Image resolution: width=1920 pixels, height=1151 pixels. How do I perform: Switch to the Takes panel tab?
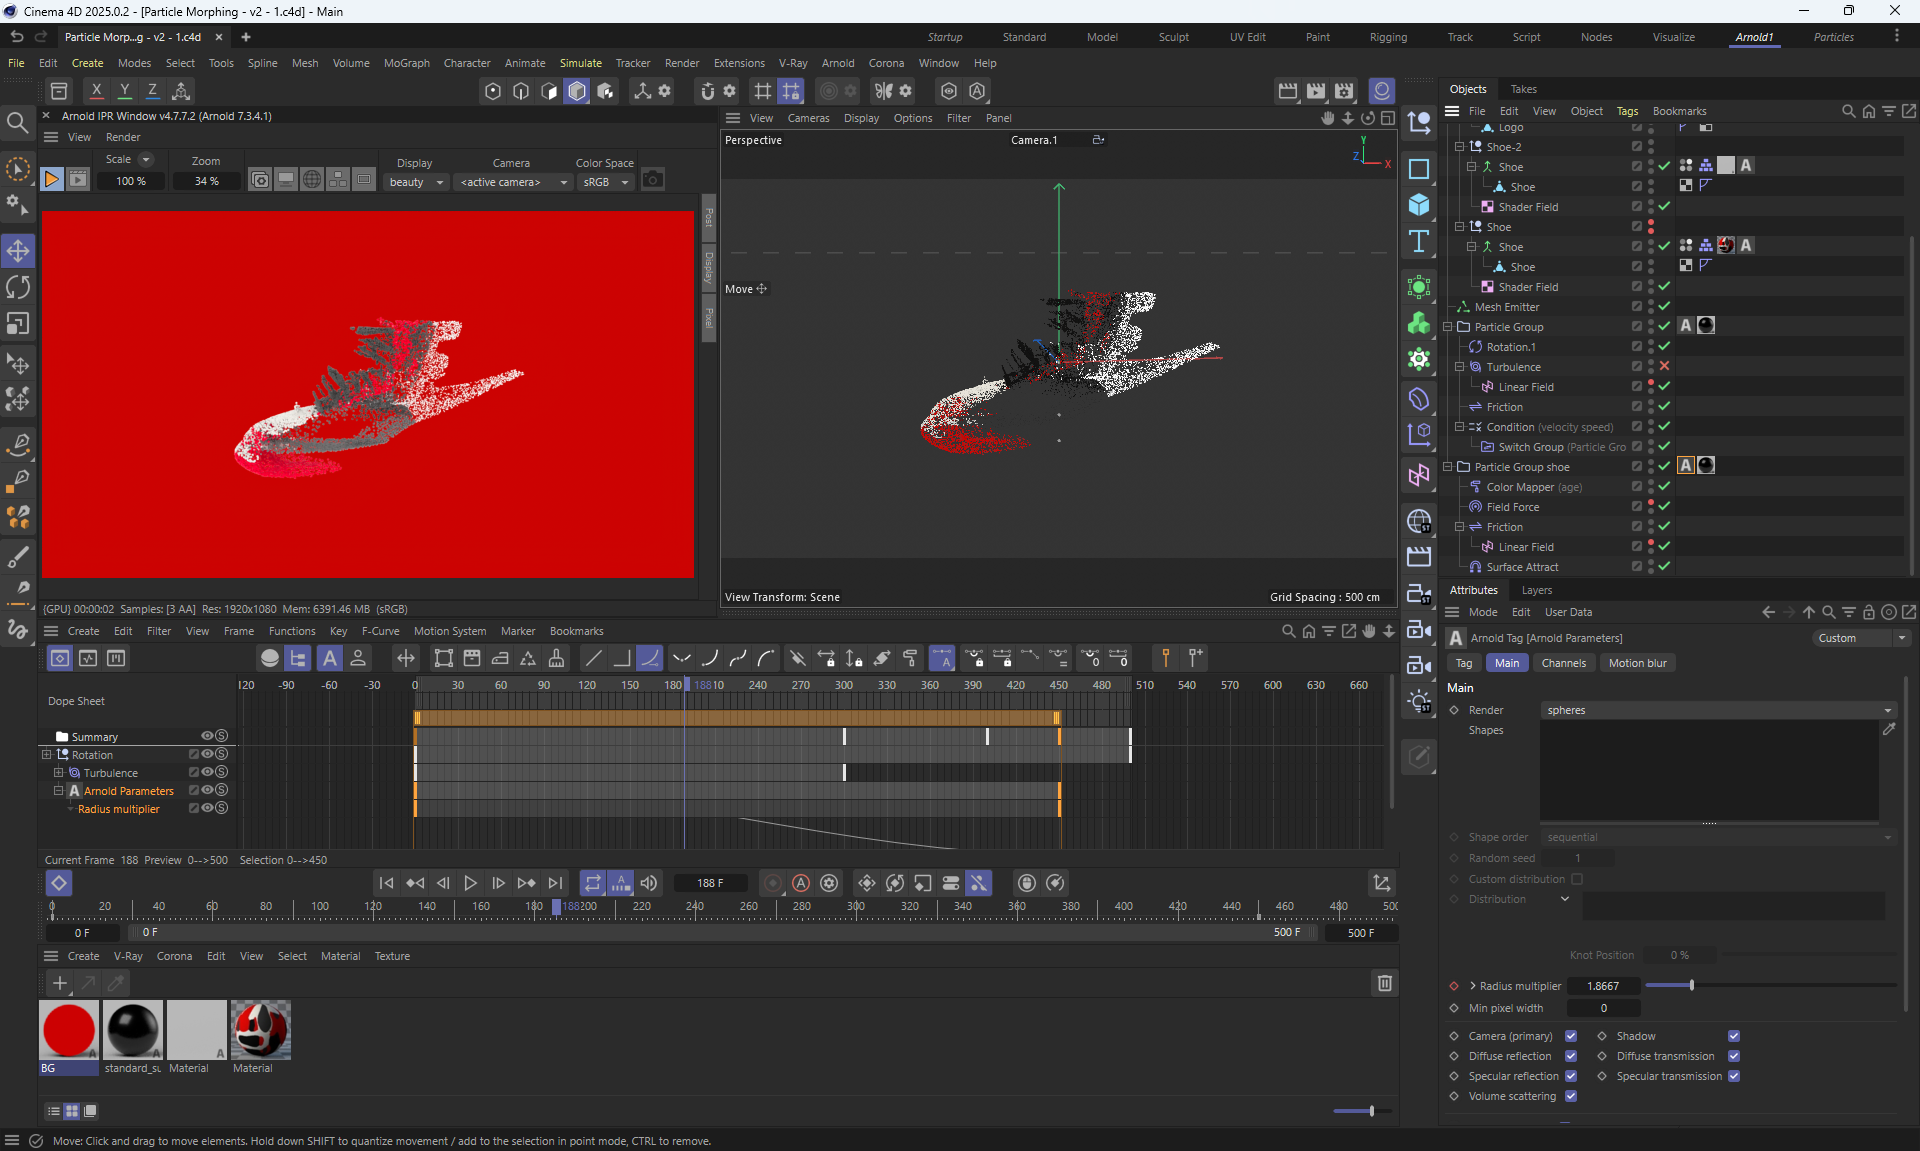(x=1523, y=89)
